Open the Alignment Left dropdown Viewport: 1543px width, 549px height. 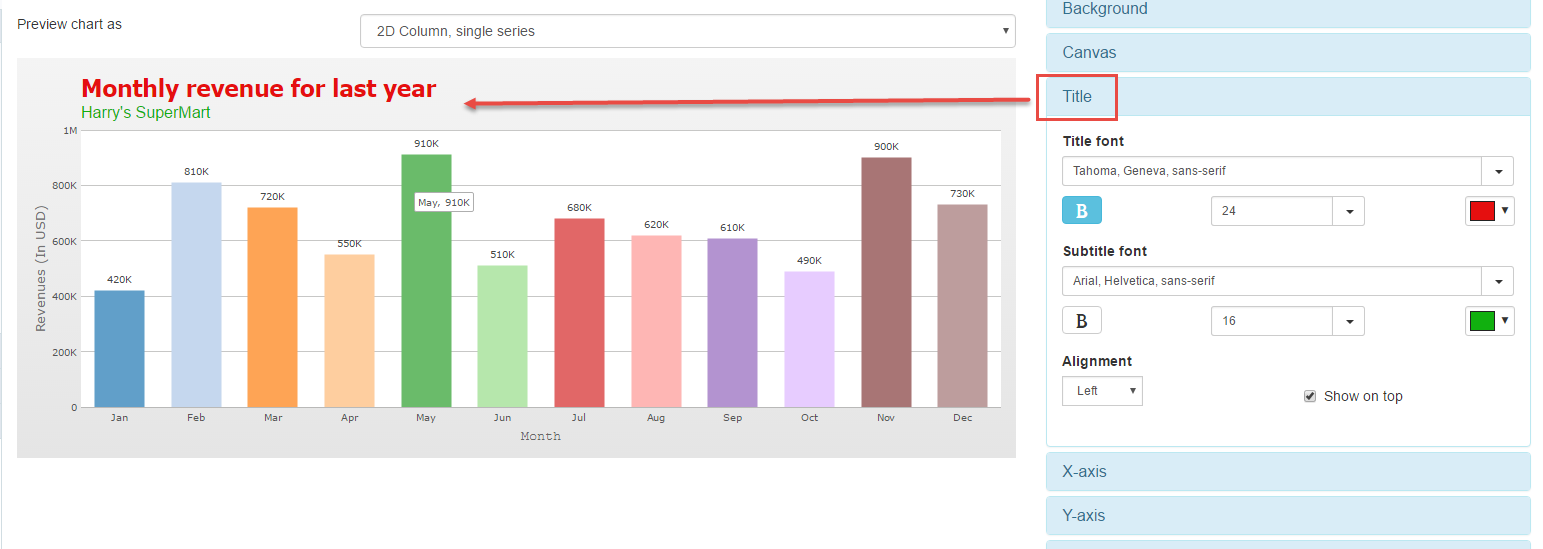click(x=1102, y=391)
